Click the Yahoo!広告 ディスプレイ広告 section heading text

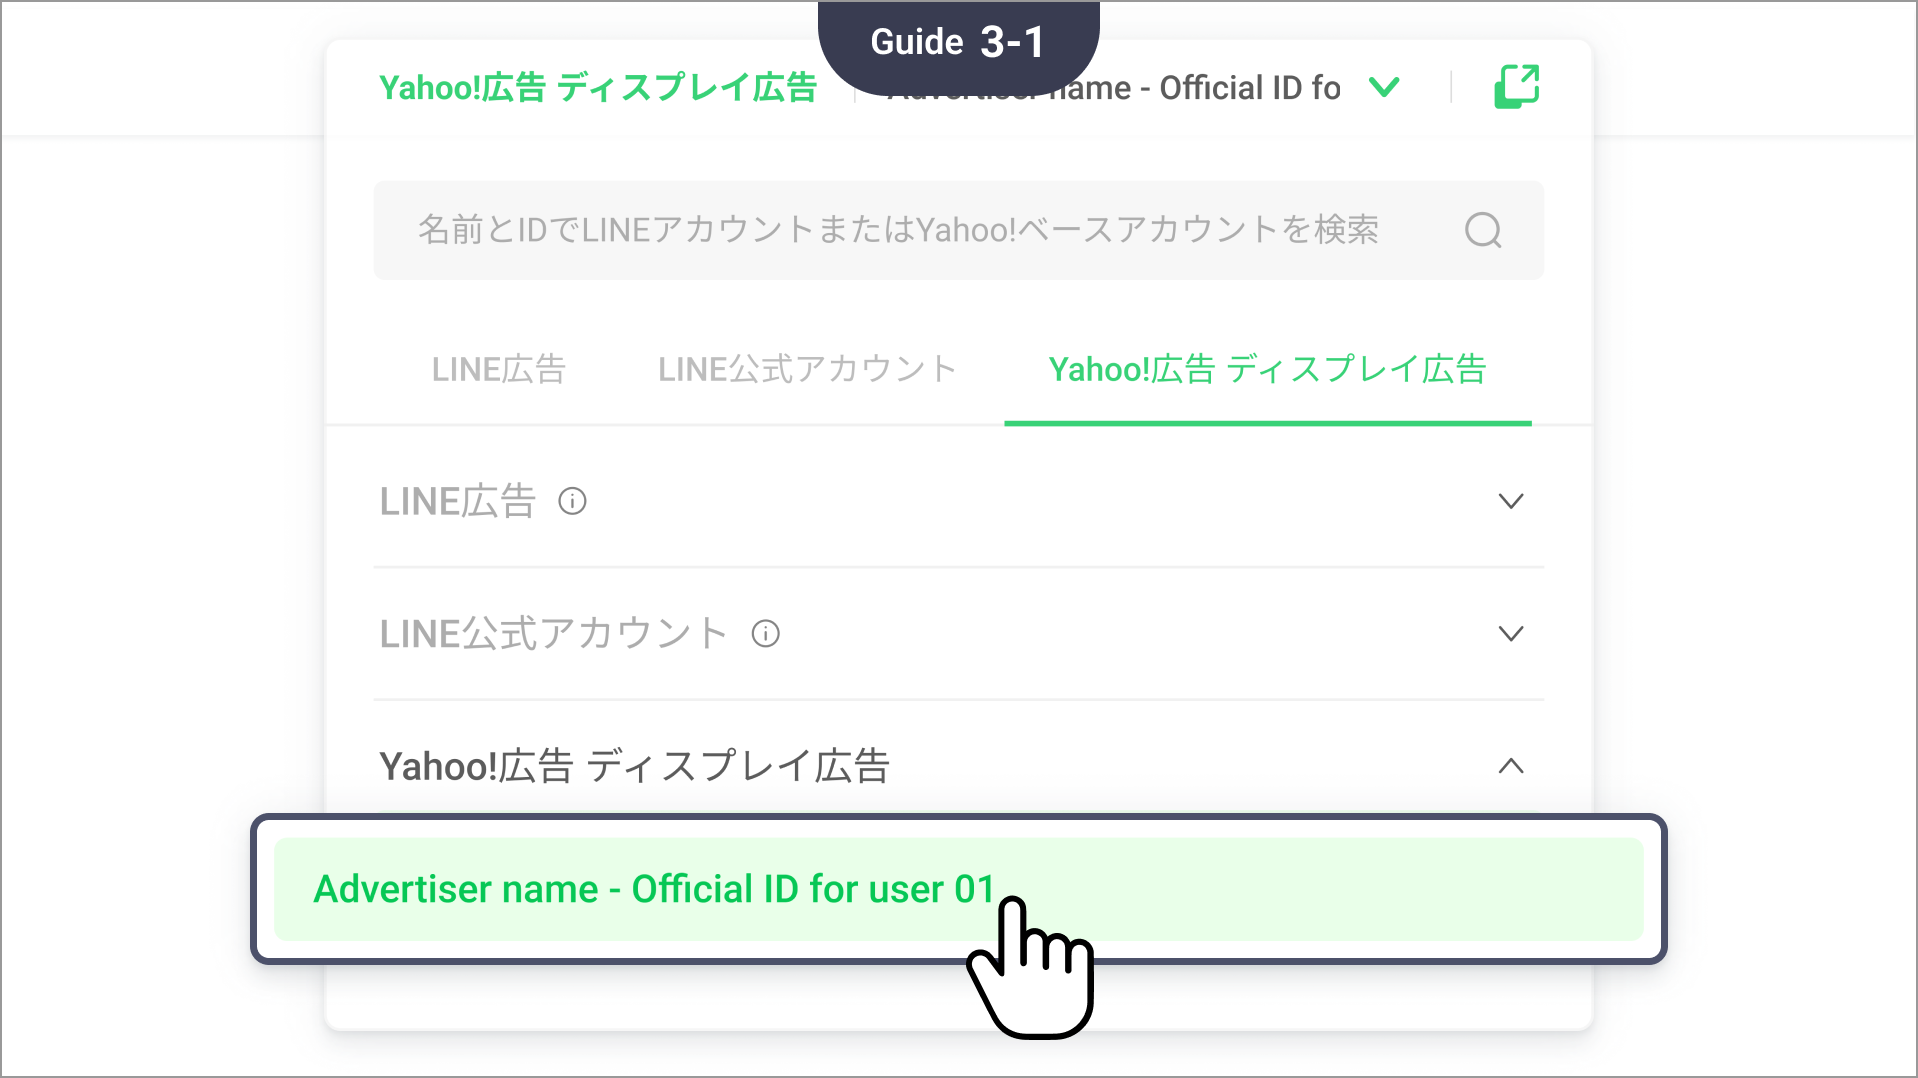[x=634, y=767]
